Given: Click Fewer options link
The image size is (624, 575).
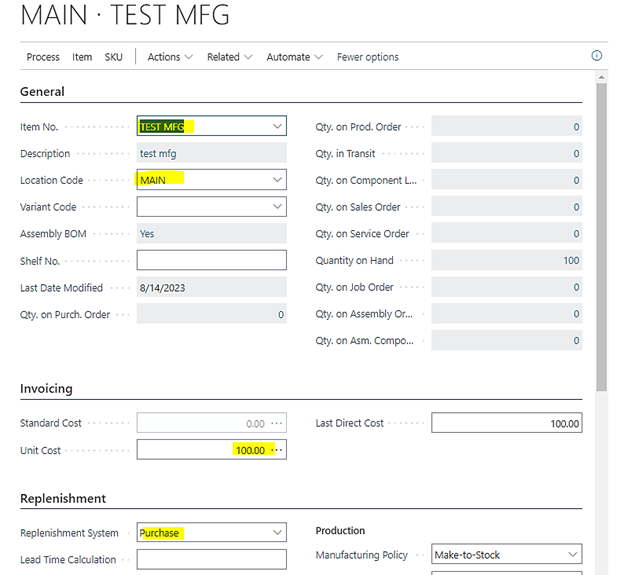Looking at the screenshot, I should pyautogui.click(x=367, y=57).
